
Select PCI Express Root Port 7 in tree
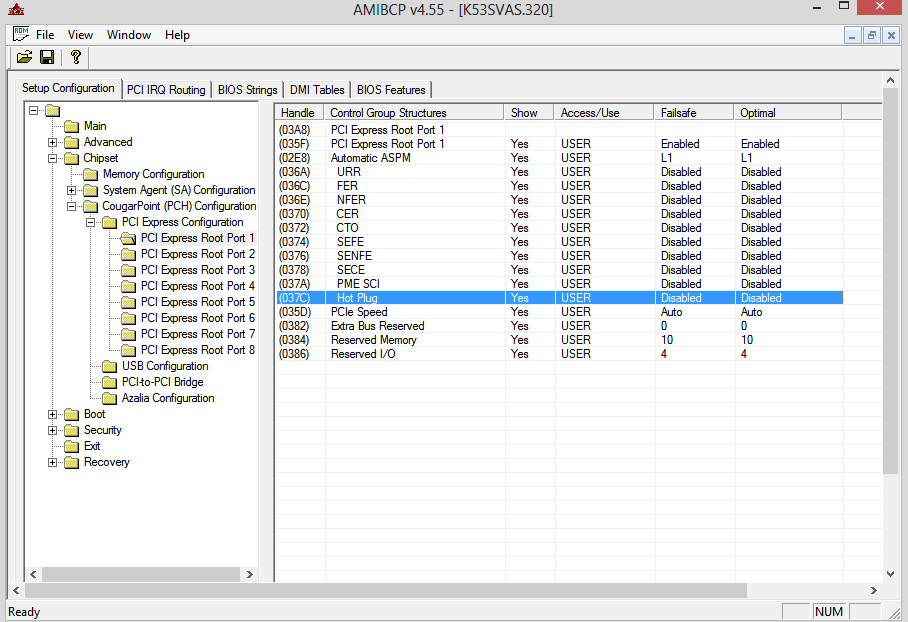(x=197, y=334)
